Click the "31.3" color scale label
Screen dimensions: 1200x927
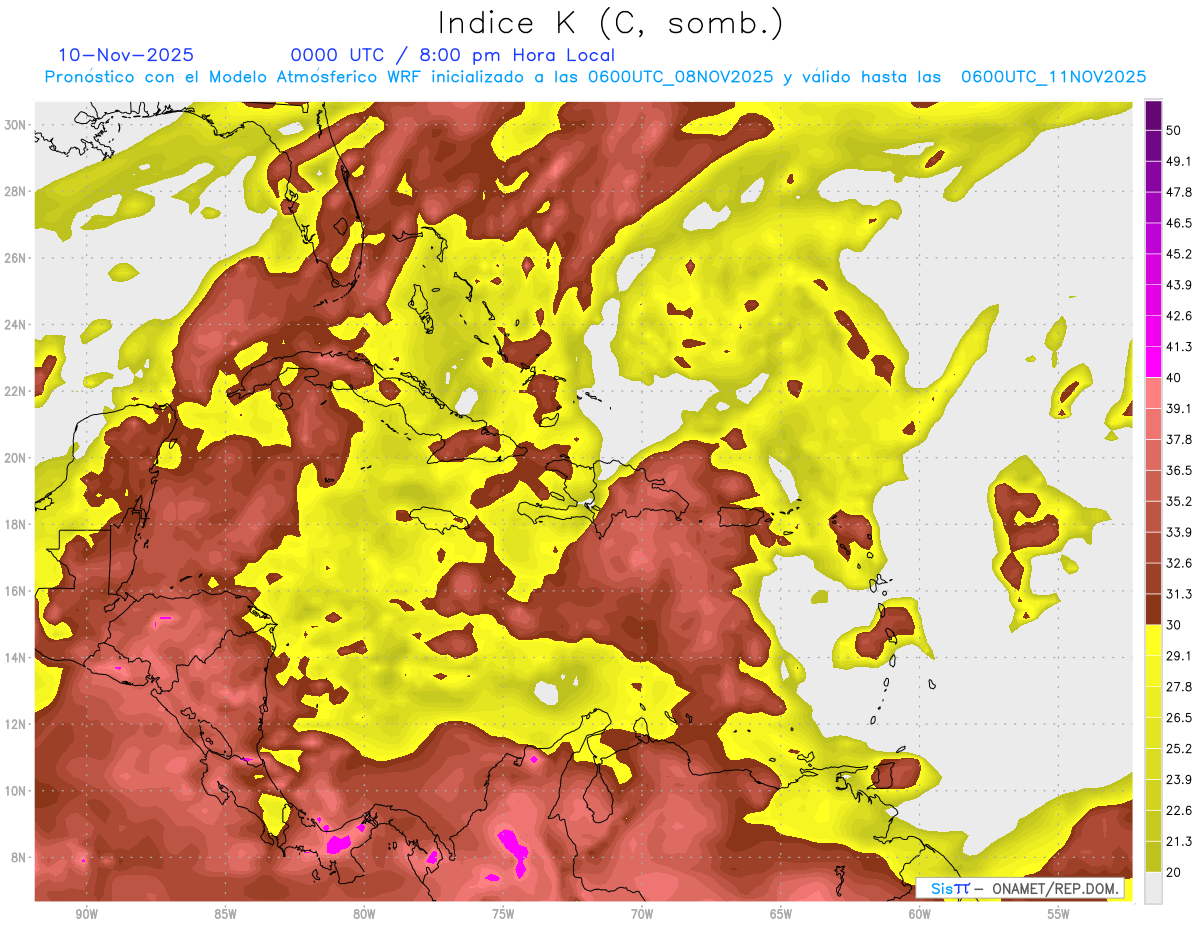coord(1178,594)
